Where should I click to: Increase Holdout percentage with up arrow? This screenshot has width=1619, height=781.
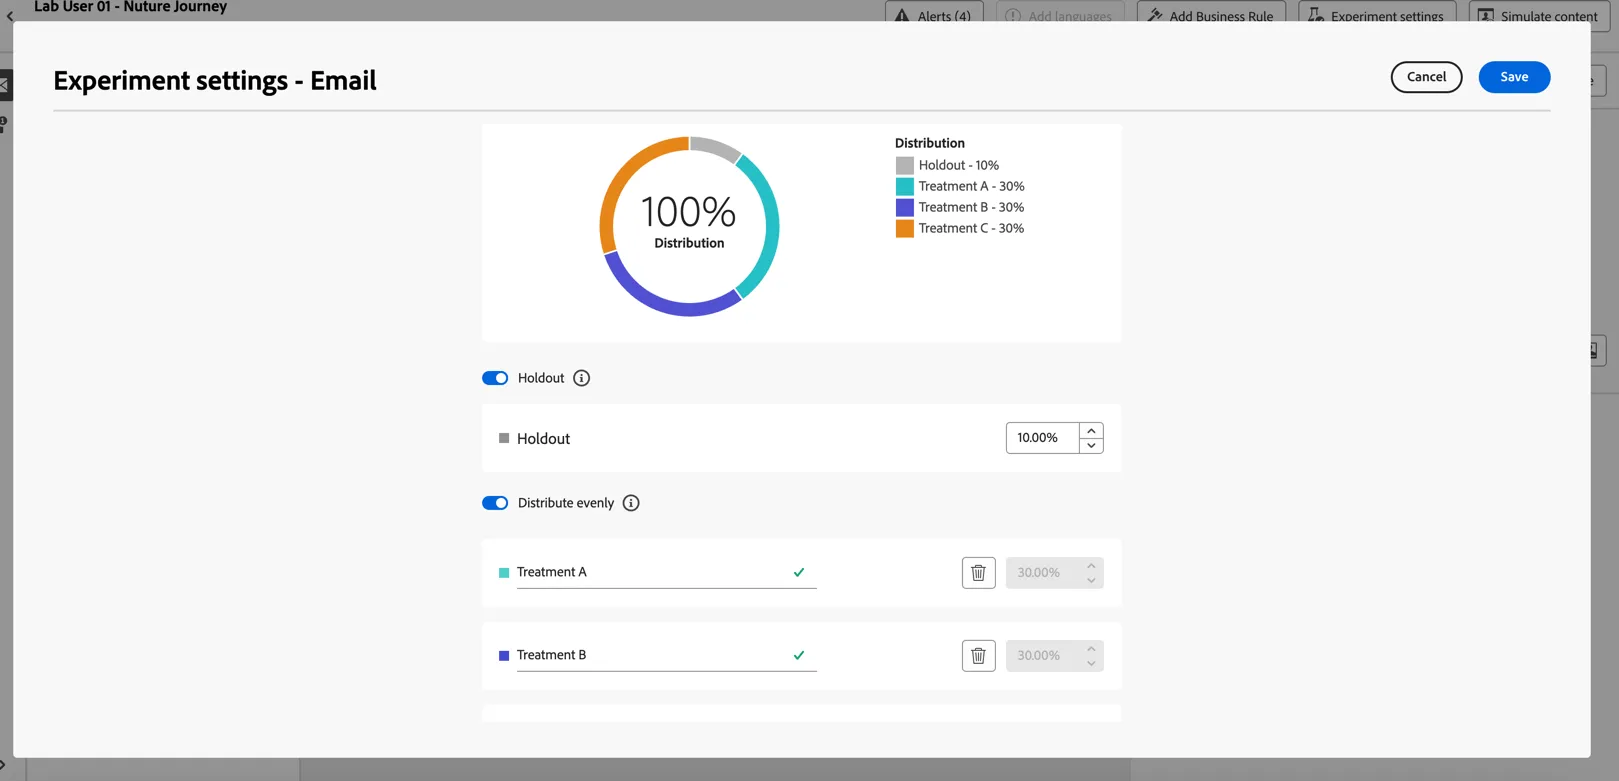pyautogui.click(x=1091, y=430)
